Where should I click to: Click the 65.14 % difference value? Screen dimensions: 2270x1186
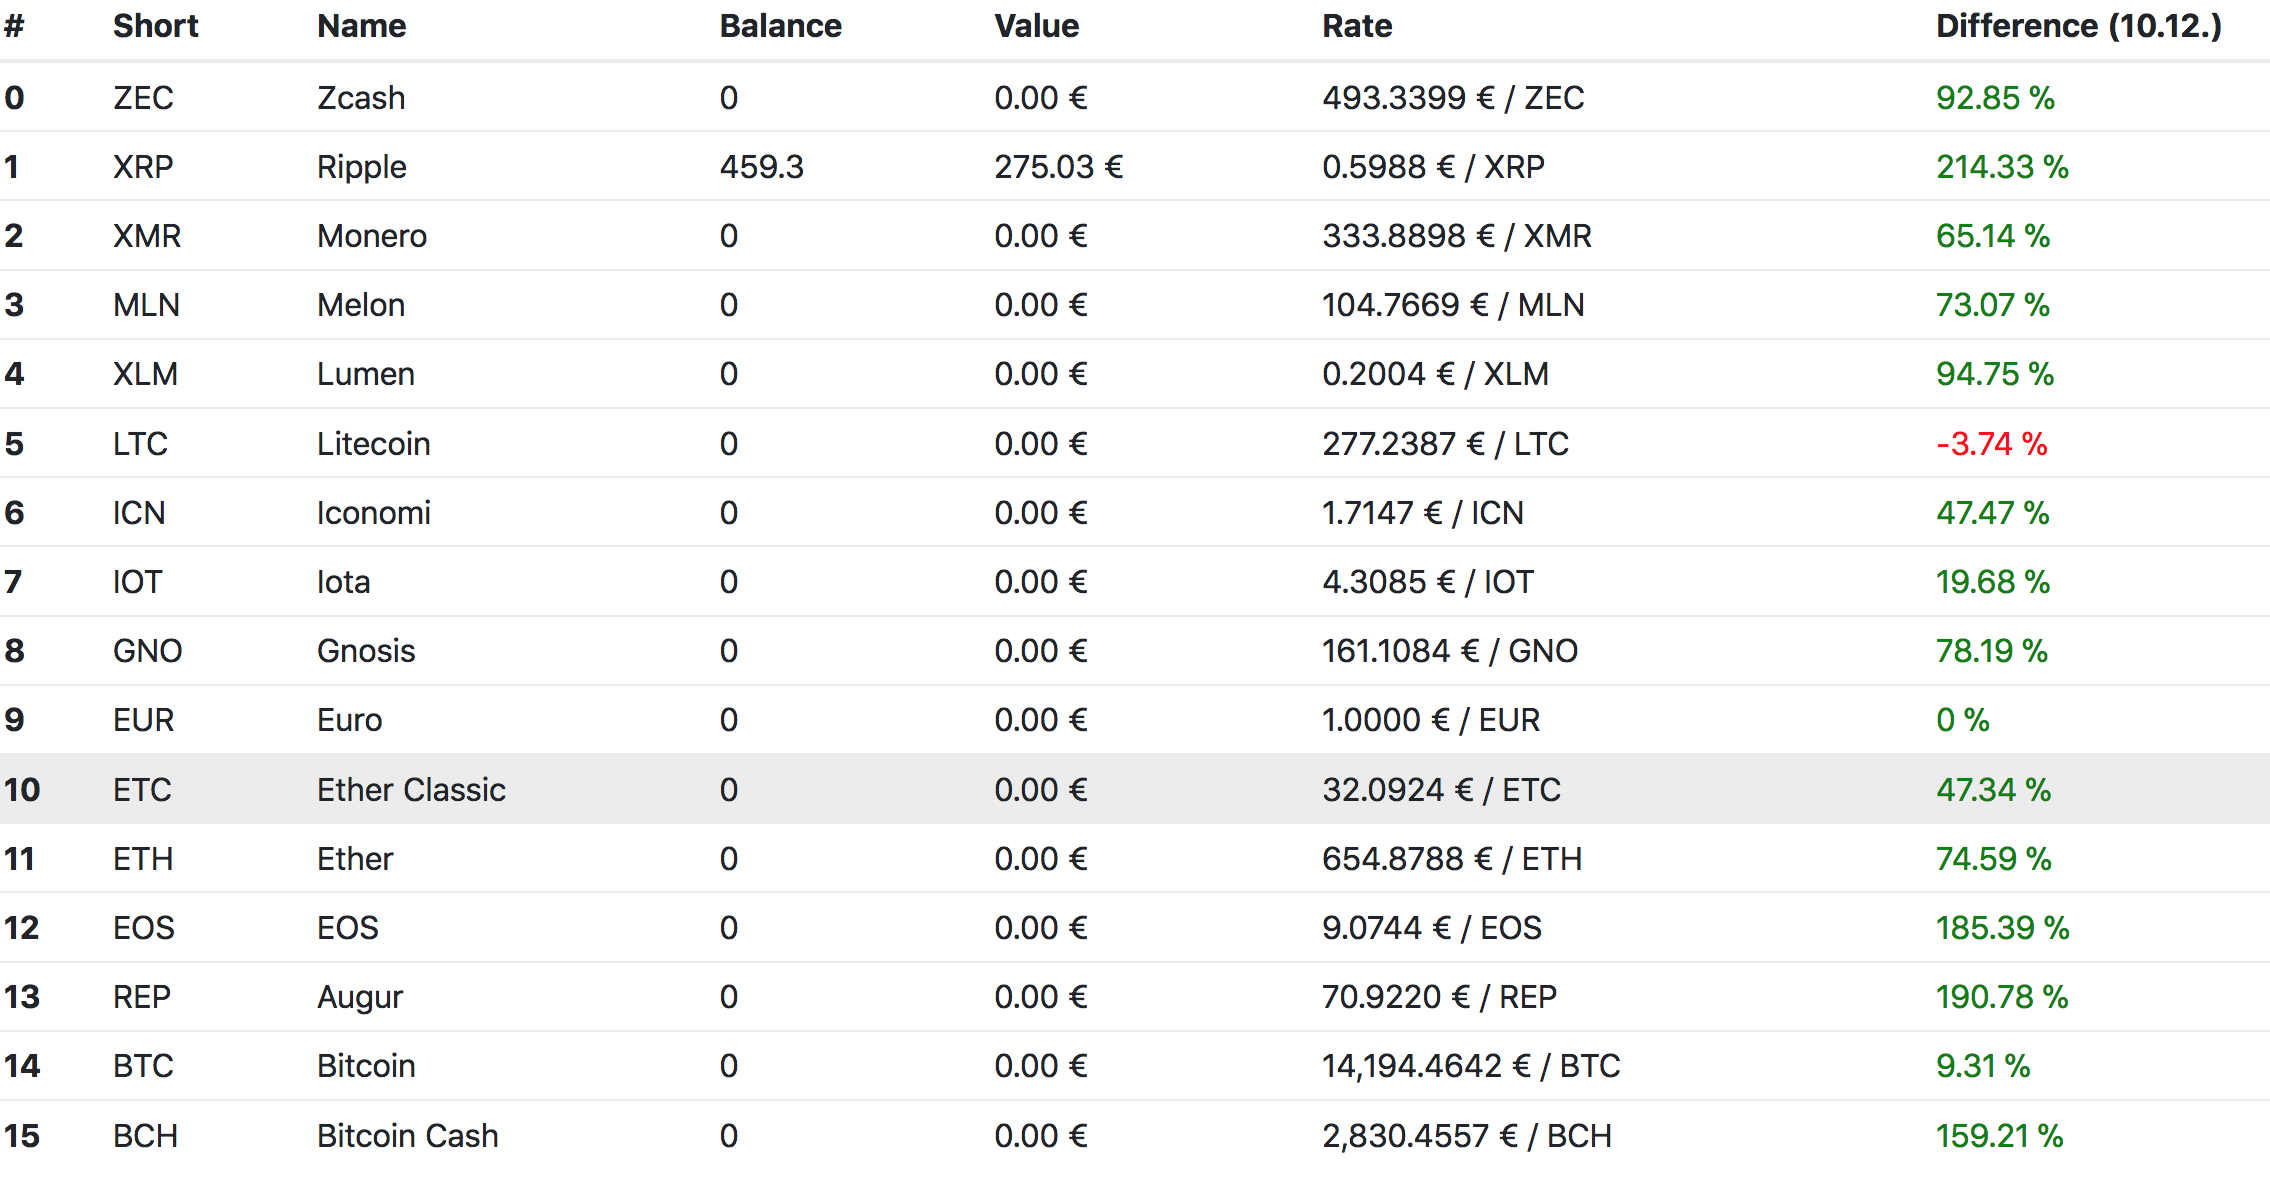click(x=1993, y=236)
